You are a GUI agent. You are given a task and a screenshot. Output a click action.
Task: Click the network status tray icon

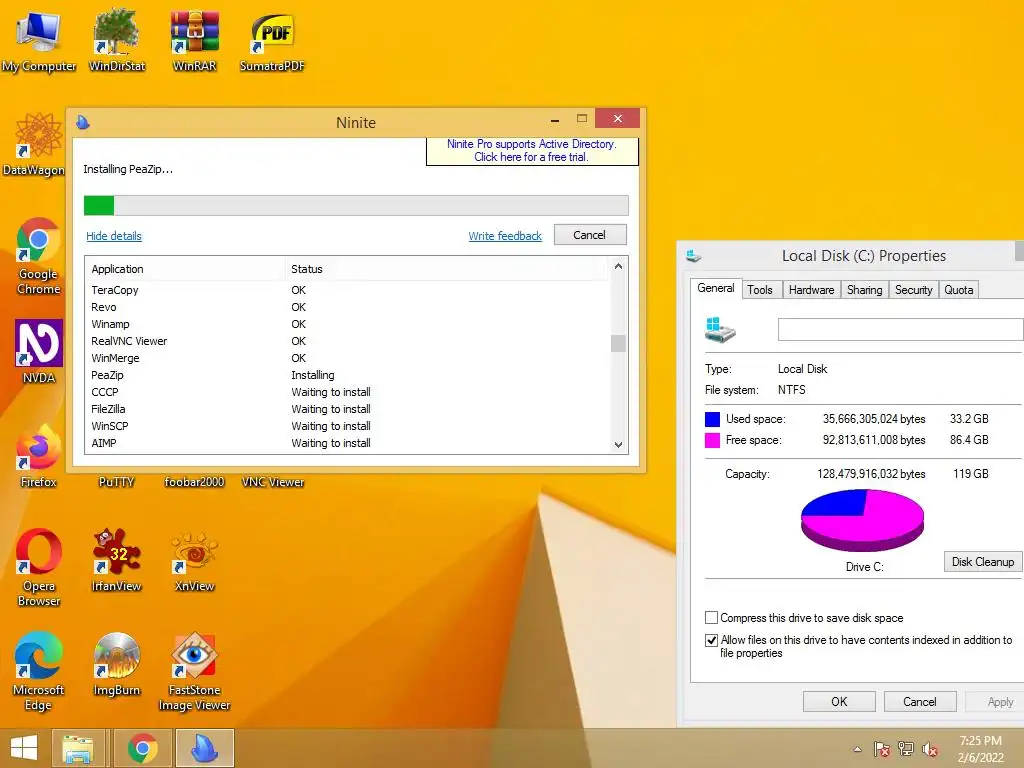click(x=906, y=749)
